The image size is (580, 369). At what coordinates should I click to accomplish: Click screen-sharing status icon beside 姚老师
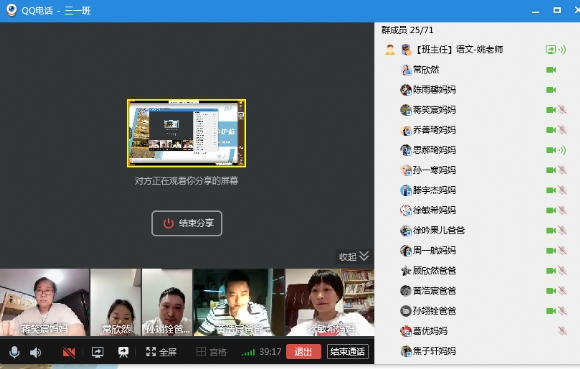(x=551, y=50)
